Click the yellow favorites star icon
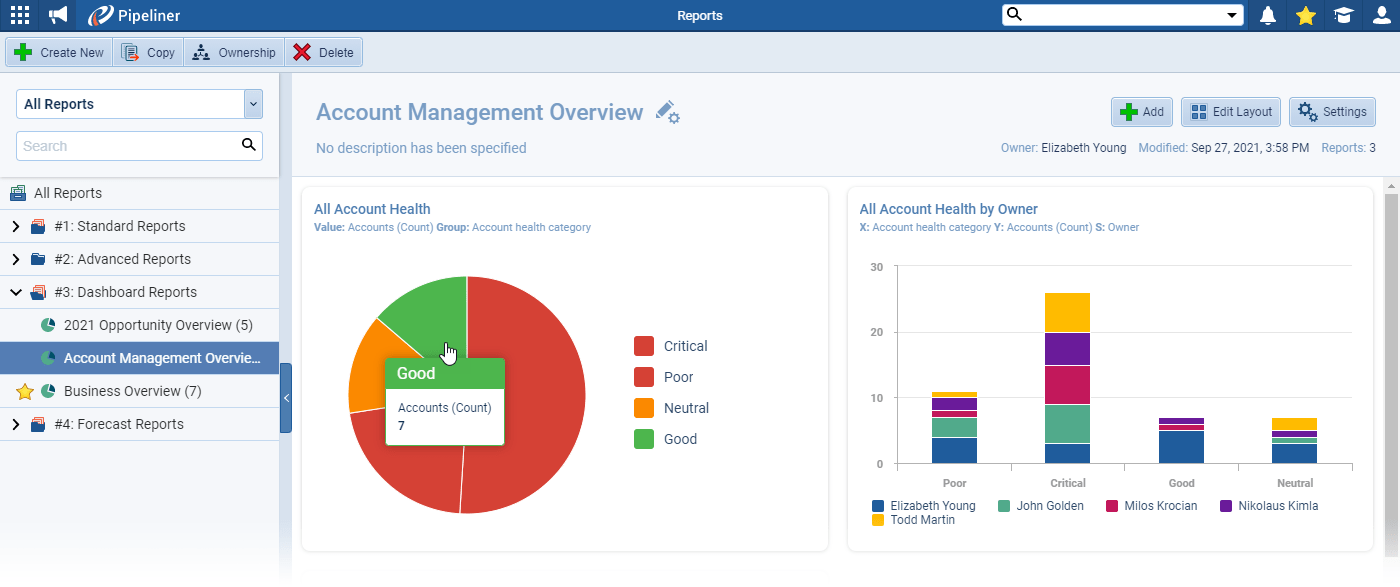This screenshot has width=1400, height=587. [1305, 15]
